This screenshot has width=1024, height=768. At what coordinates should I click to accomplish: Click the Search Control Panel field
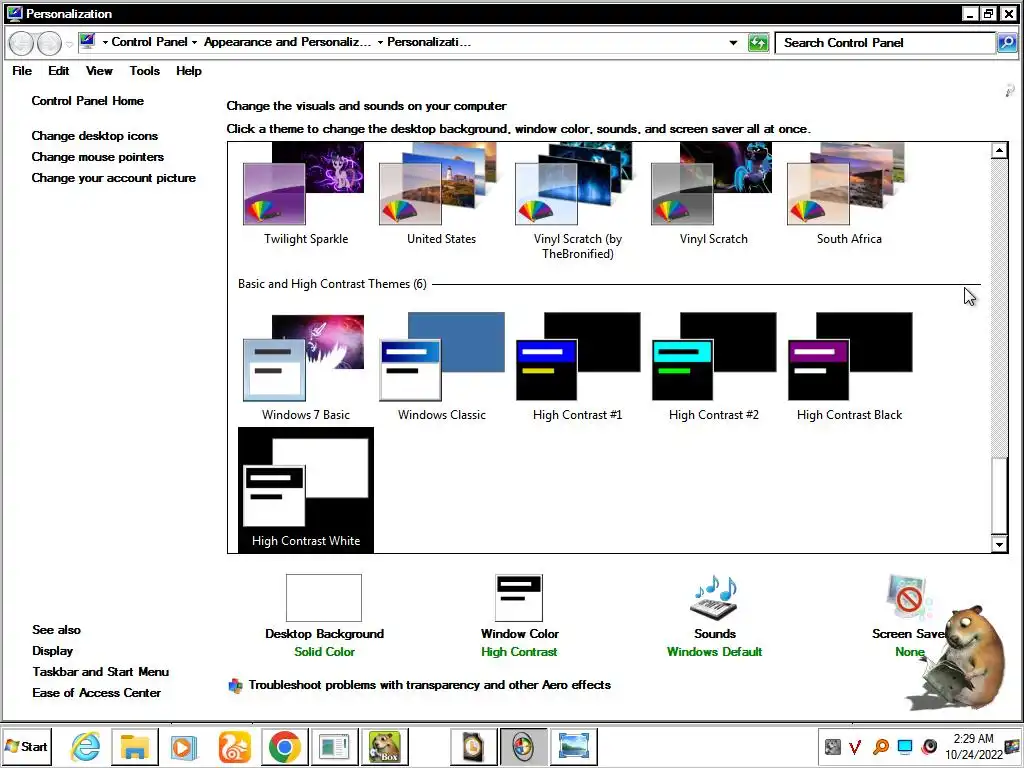coord(885,43)
